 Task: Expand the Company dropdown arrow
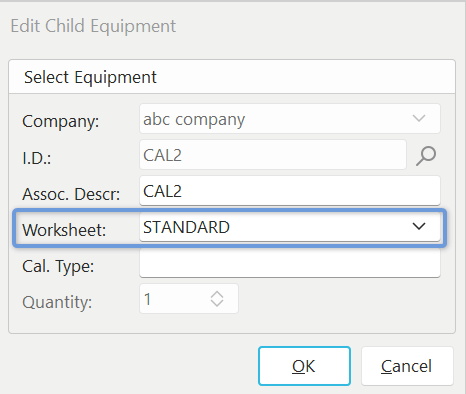pos(419,118)
